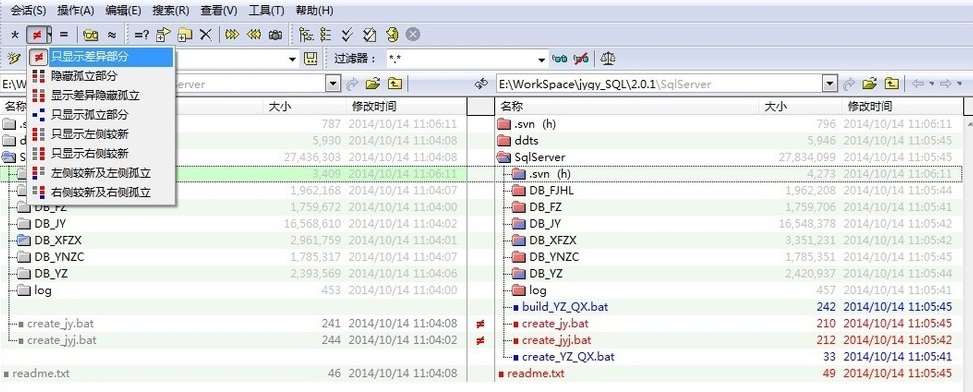The height and width of the screenshot is (392, 973).
Task: Open the dropdown arrow beside the ≠ button
Action: [50, 35]
